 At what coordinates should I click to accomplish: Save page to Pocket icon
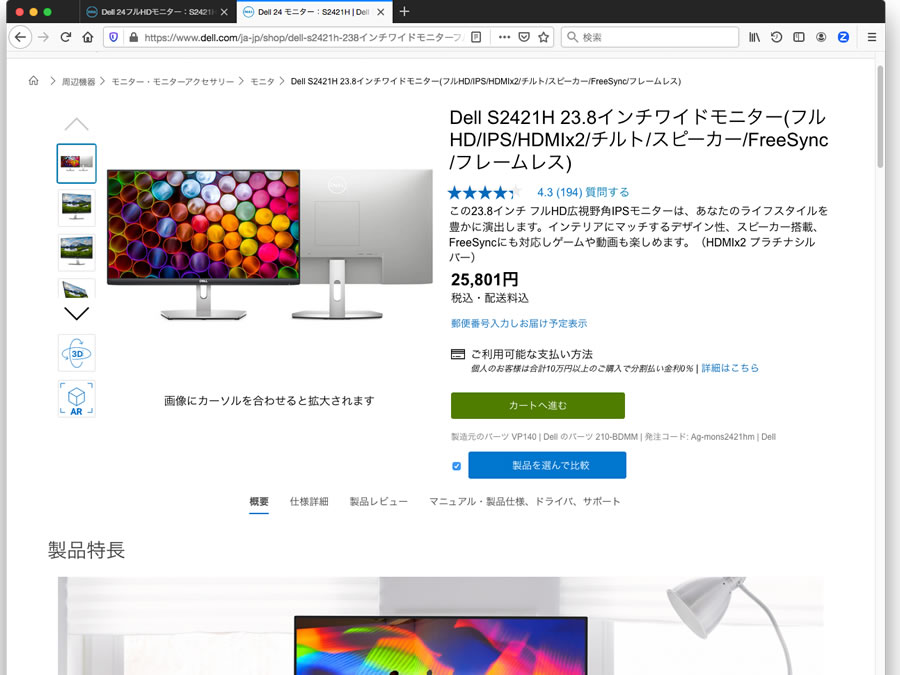tap(524, 37)
